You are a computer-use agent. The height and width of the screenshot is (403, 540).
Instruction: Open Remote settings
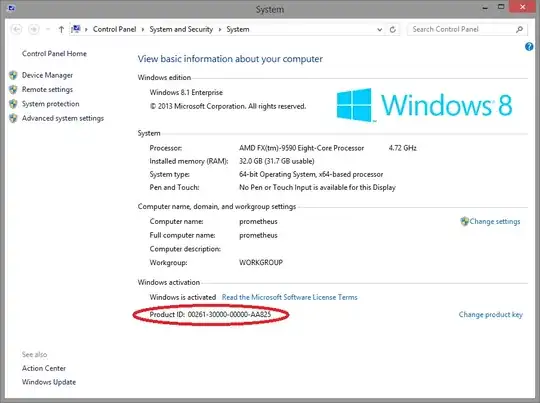point(47,90)
